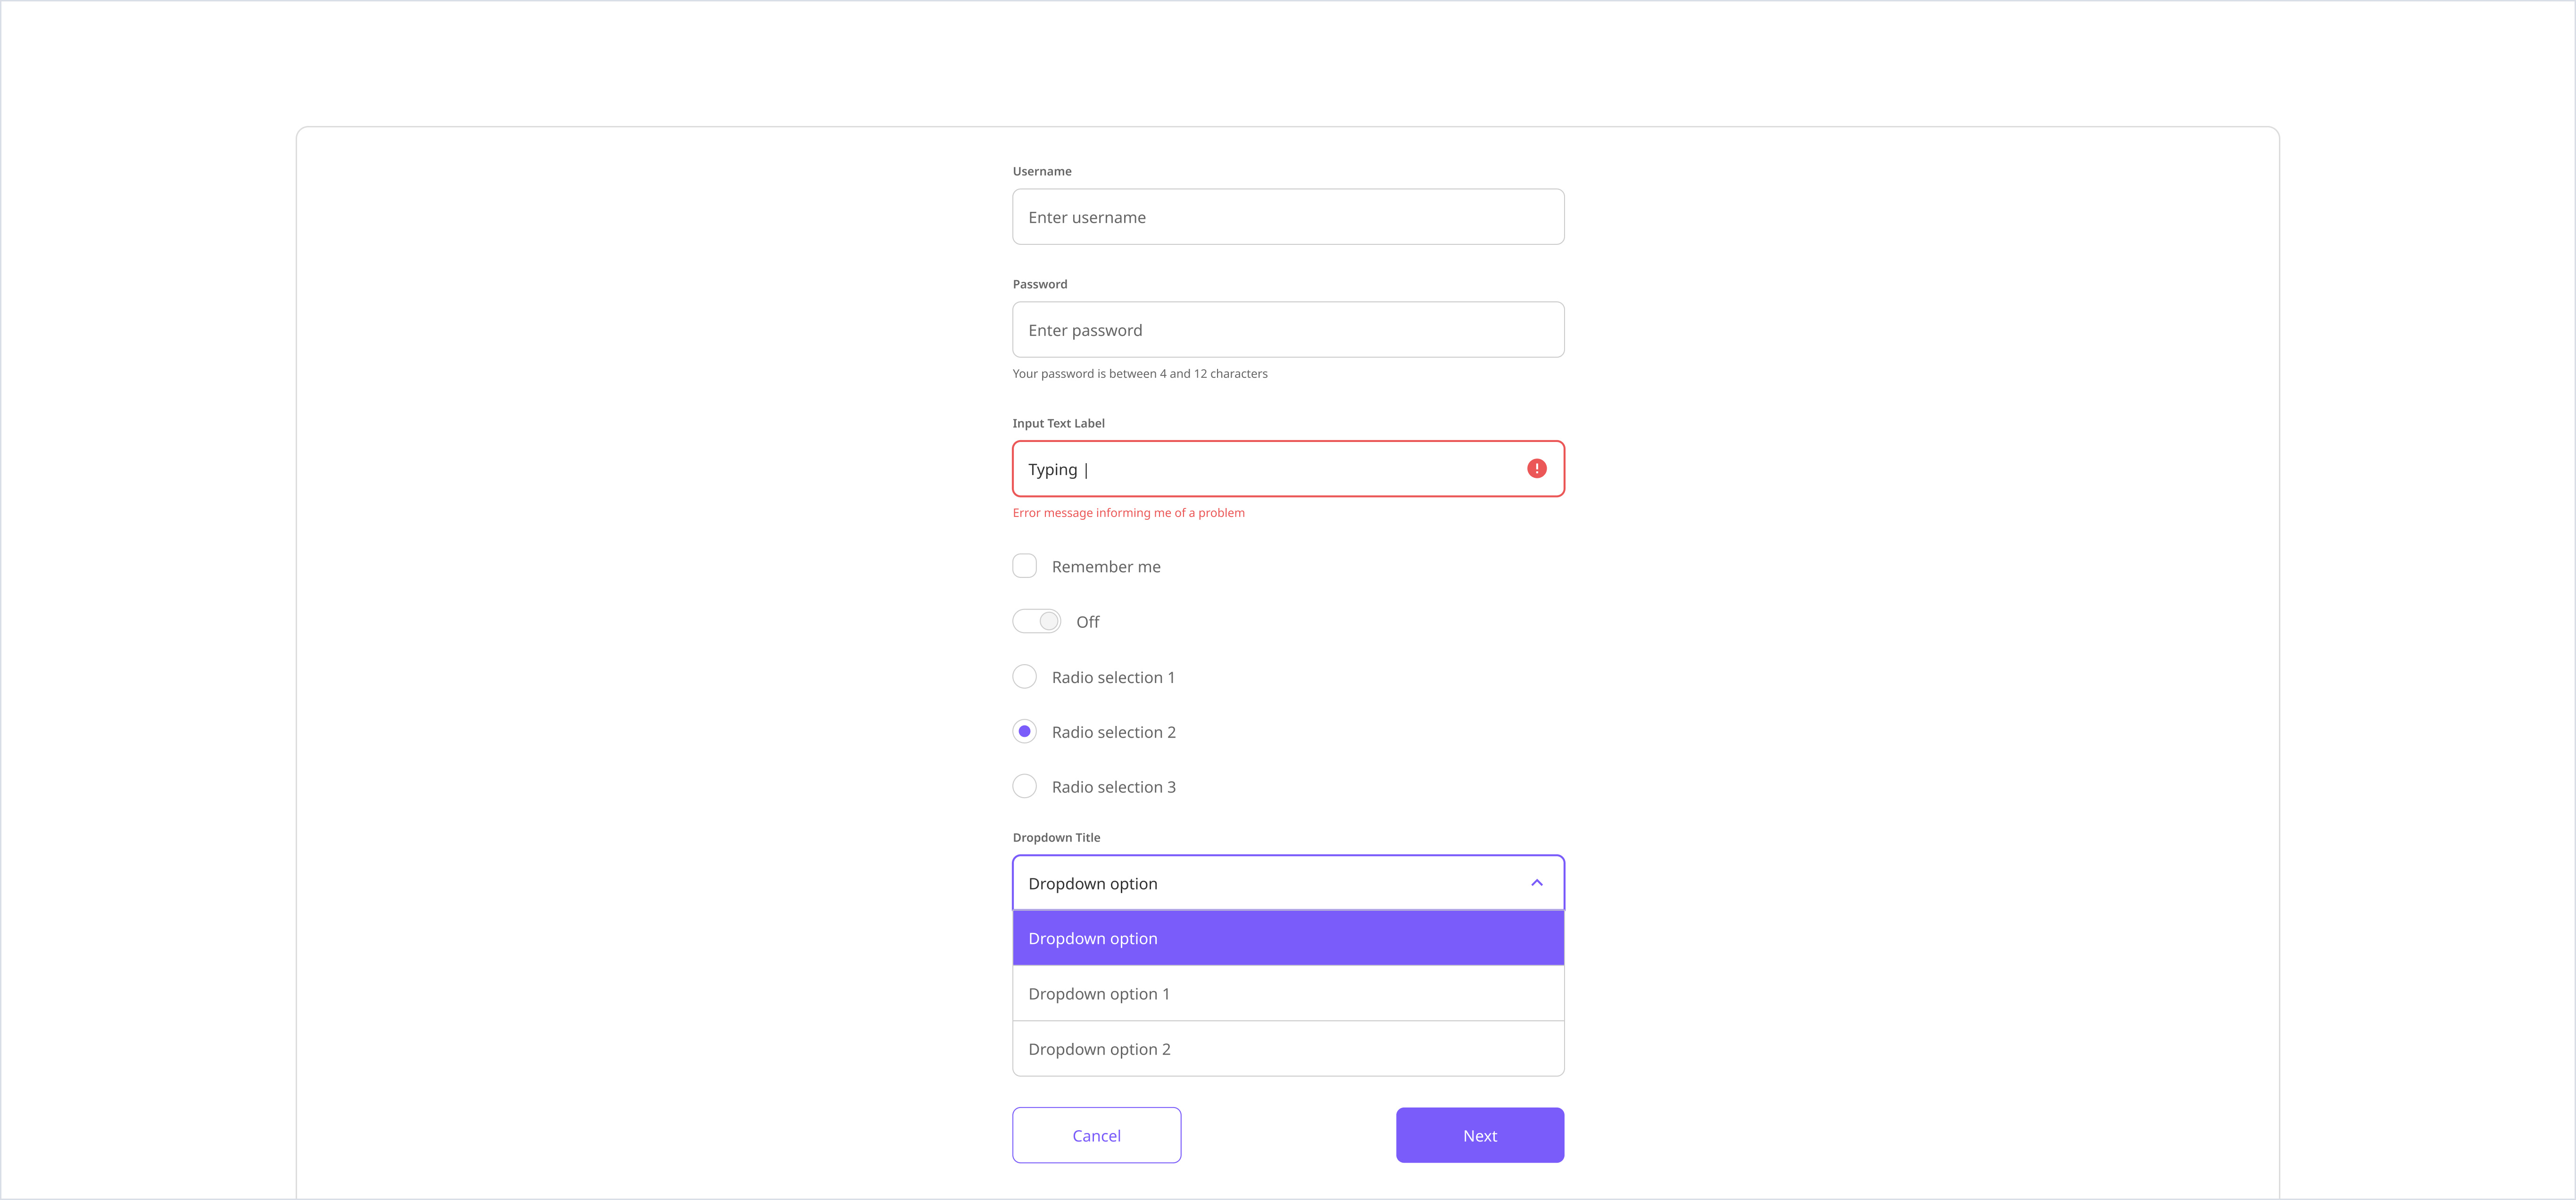
Task: Choose the Radio selection 2 option
Action: click(1024, 732)
